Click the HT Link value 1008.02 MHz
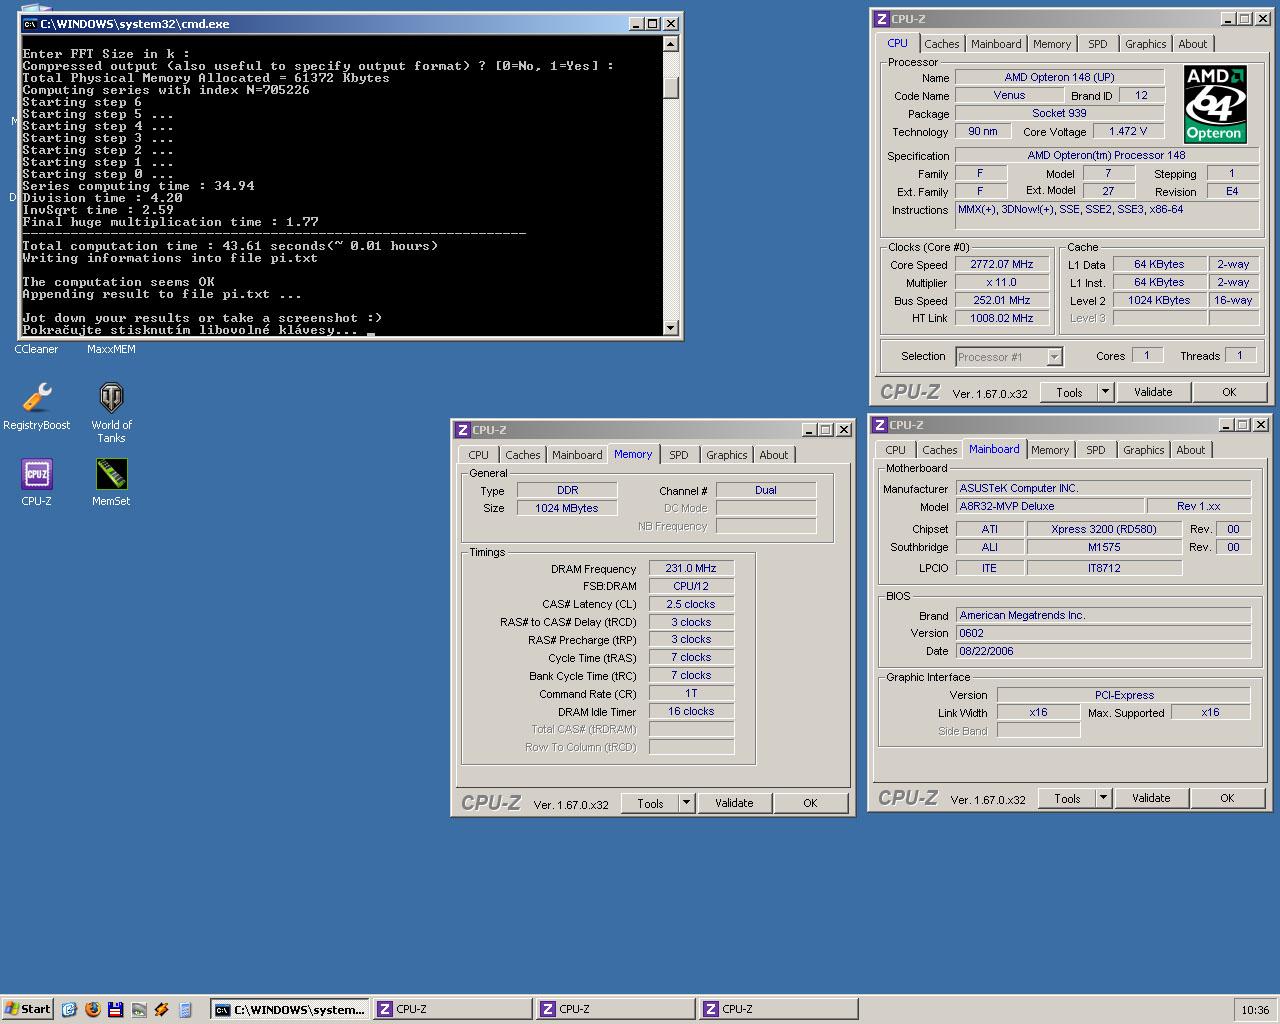This screenshot has height=1024, width=1280. 1001,318
